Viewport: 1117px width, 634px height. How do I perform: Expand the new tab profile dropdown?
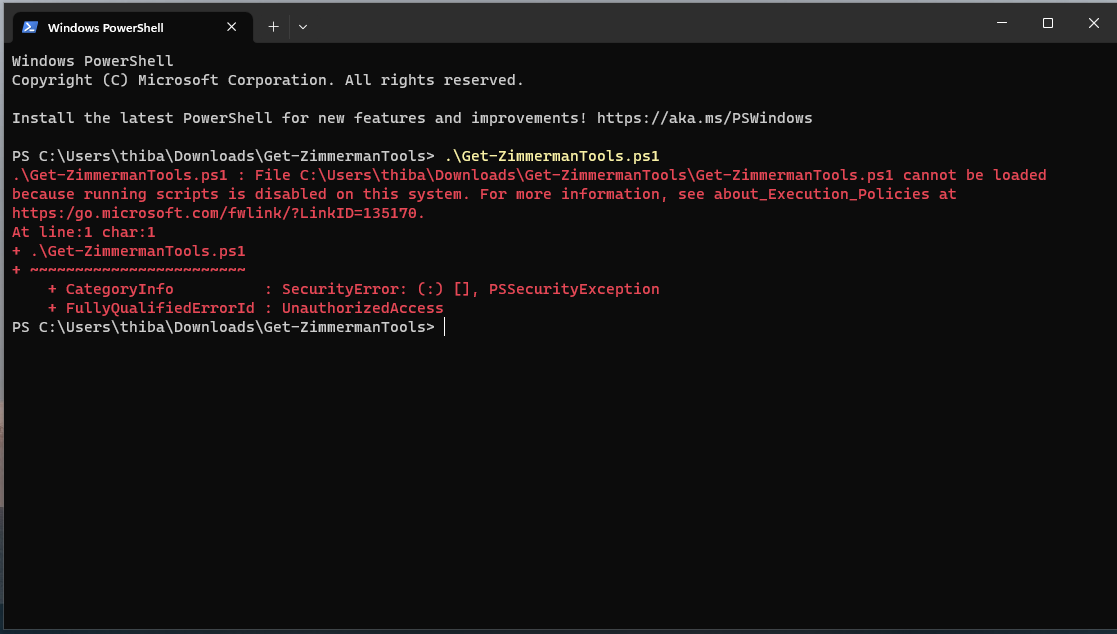(303, 27)
